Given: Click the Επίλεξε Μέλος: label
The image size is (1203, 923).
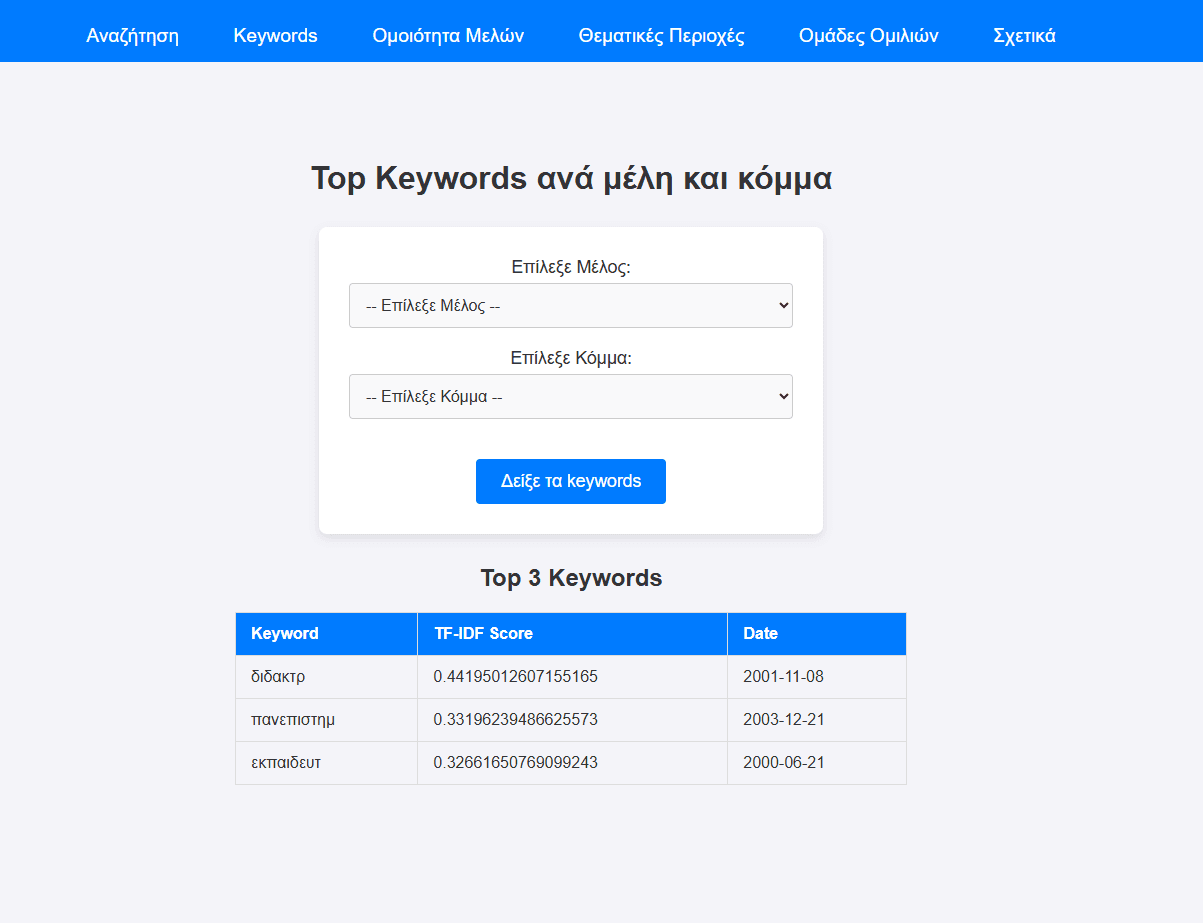Looking at the screenshot, I should (x=571, y=267).
